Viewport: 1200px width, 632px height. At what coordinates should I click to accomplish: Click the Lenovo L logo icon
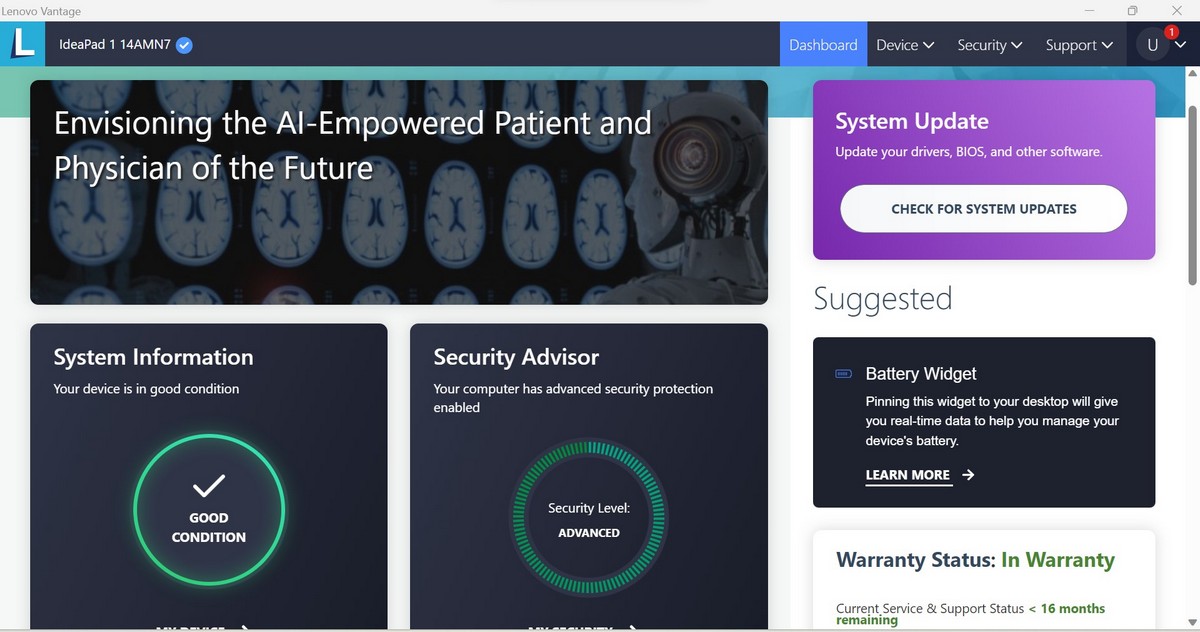coord(22,44)
